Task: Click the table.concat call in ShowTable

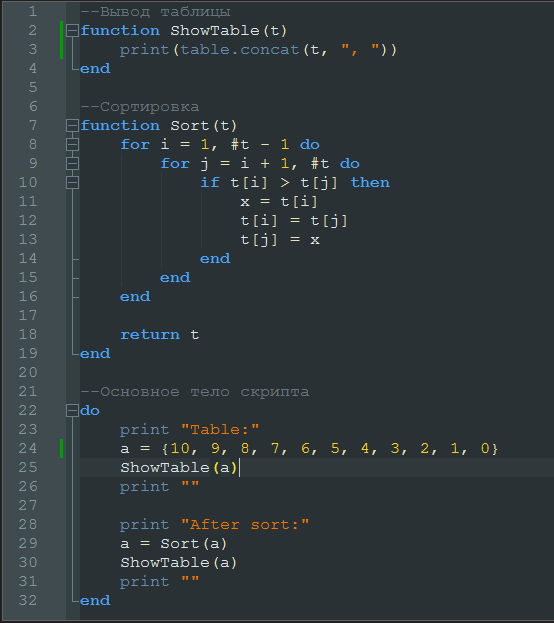Action: click(239, 50)
